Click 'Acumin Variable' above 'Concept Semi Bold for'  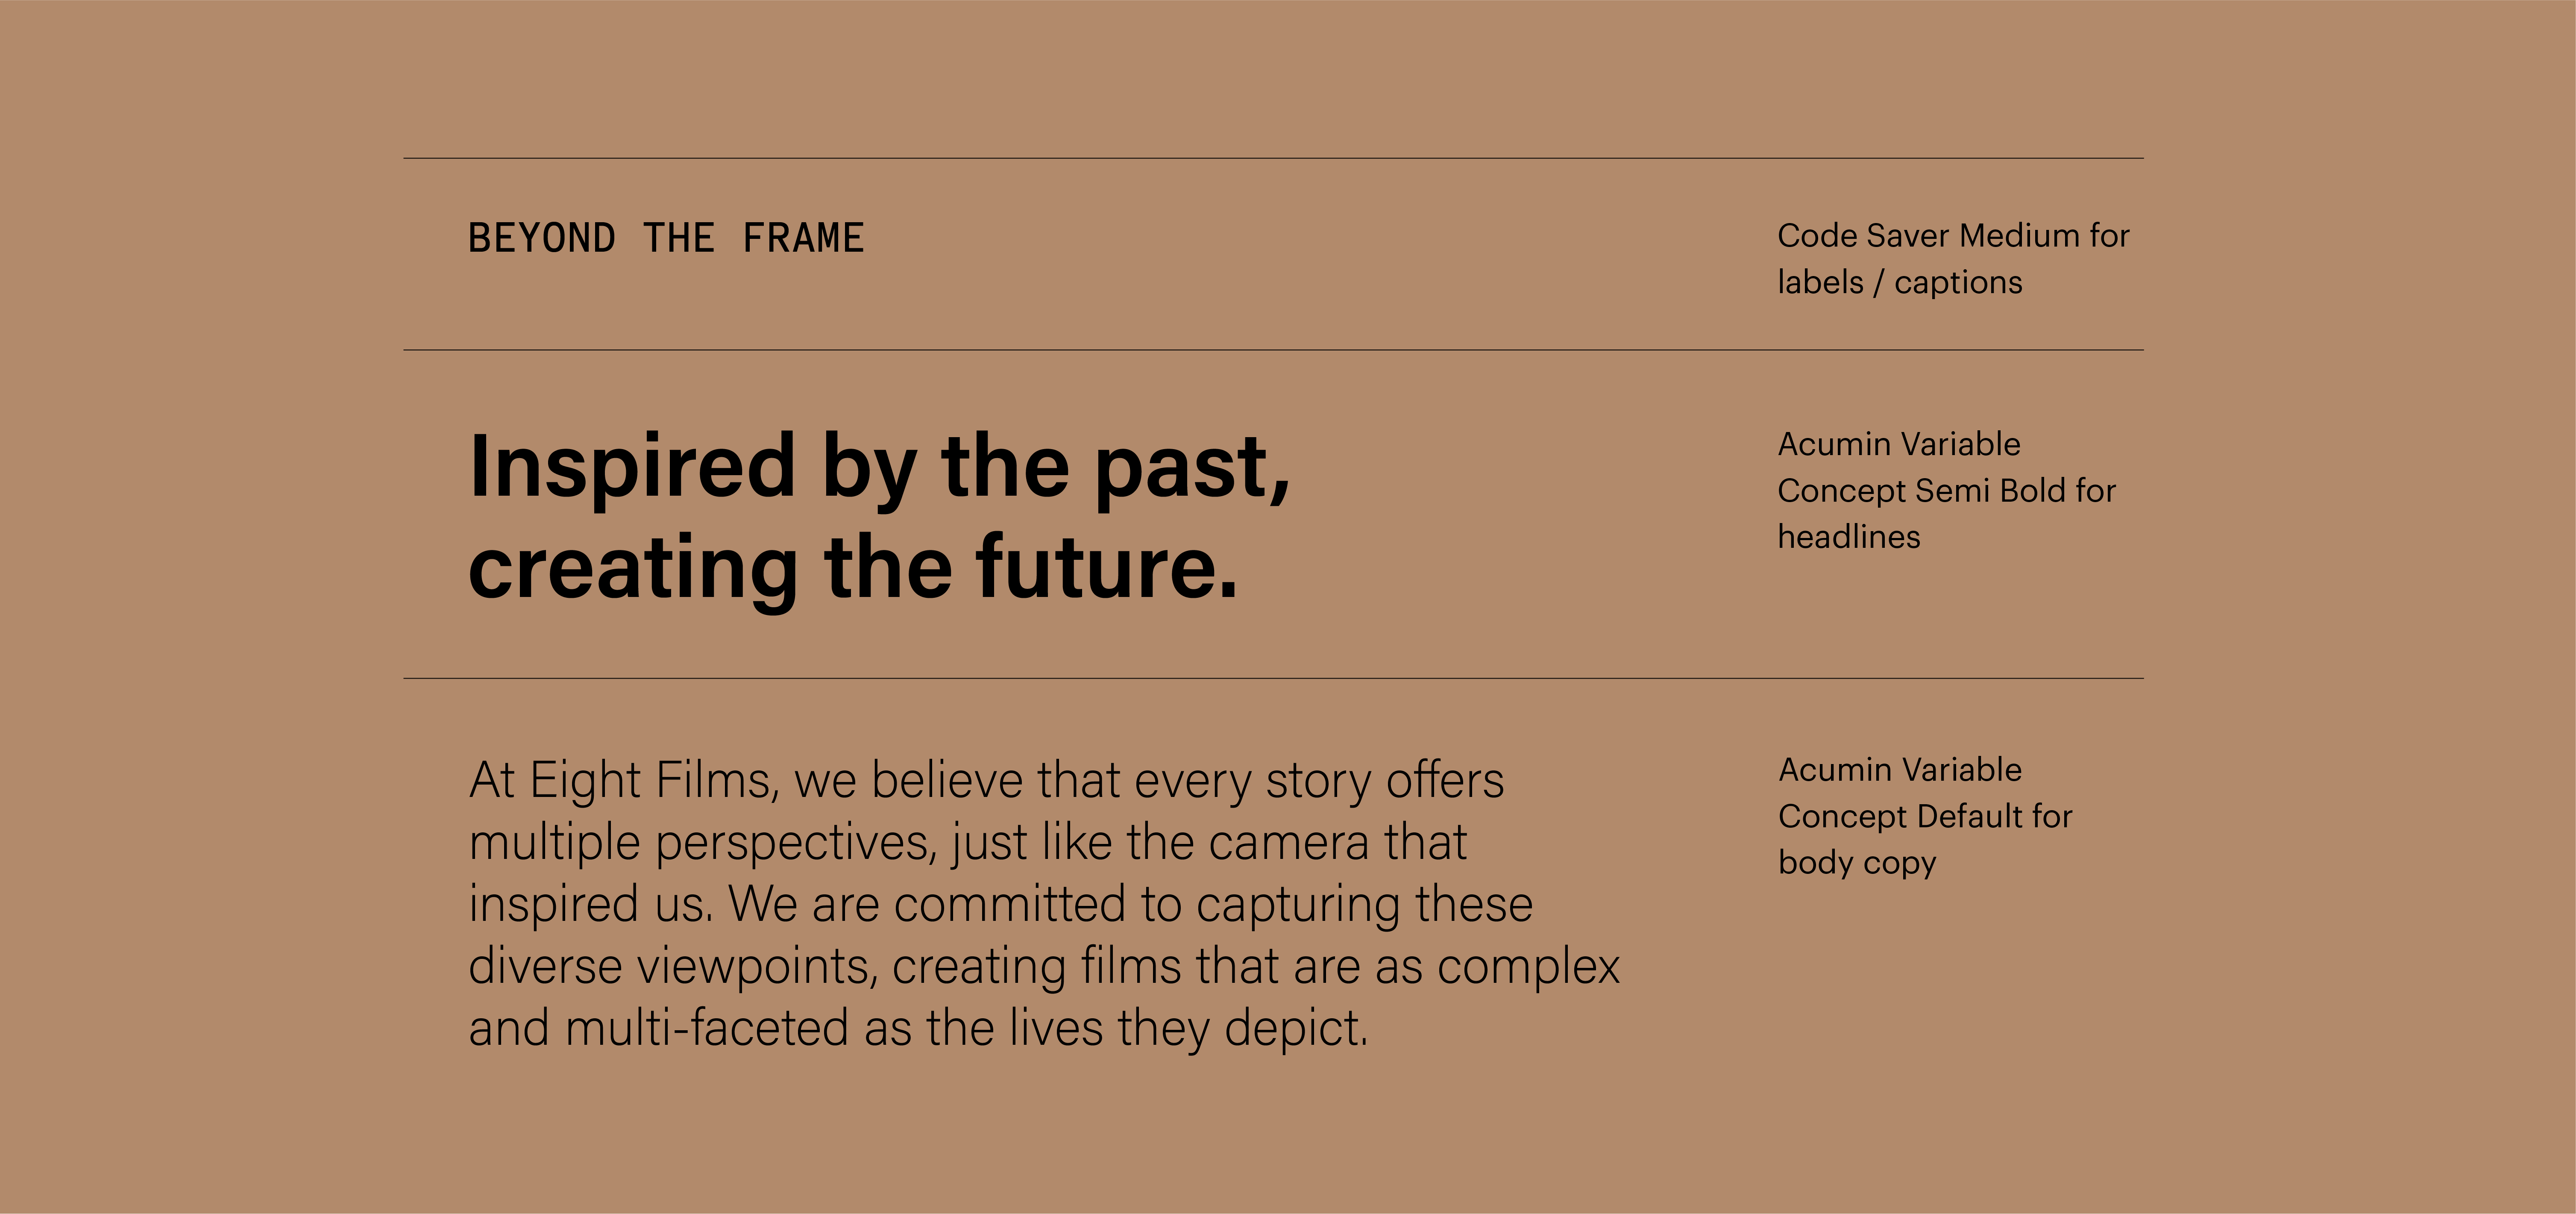coord(1899,444)
